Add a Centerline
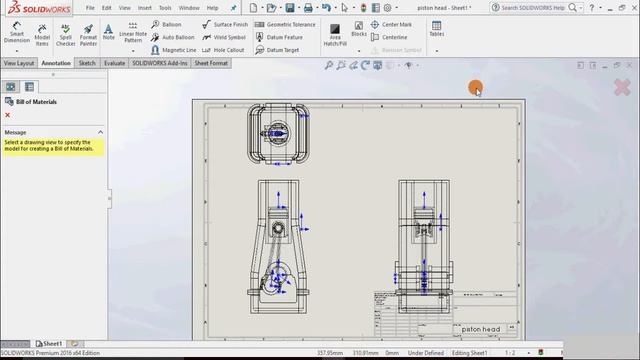The height and width of the screenshot is (360, 640). (389, 37)
